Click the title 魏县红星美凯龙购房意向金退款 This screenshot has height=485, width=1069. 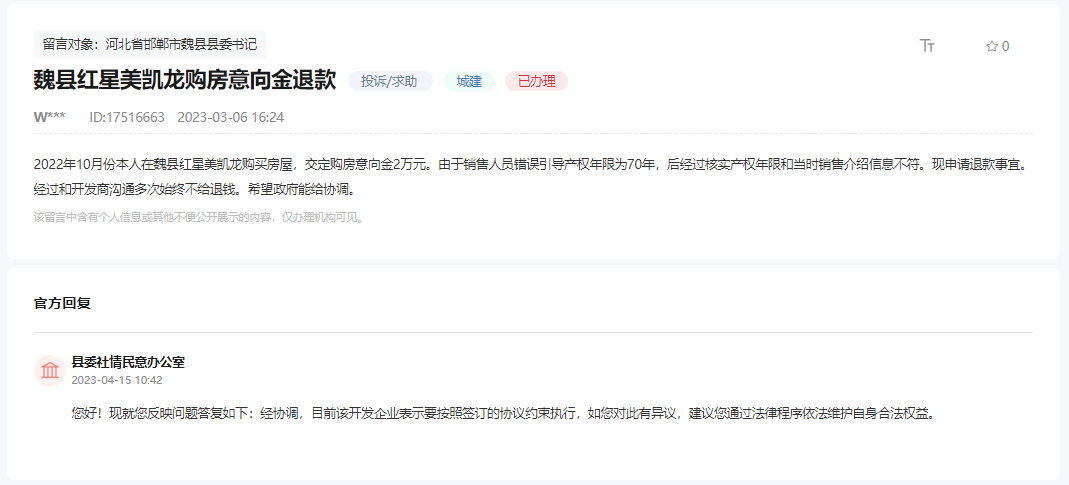click(x=185, y=80)
